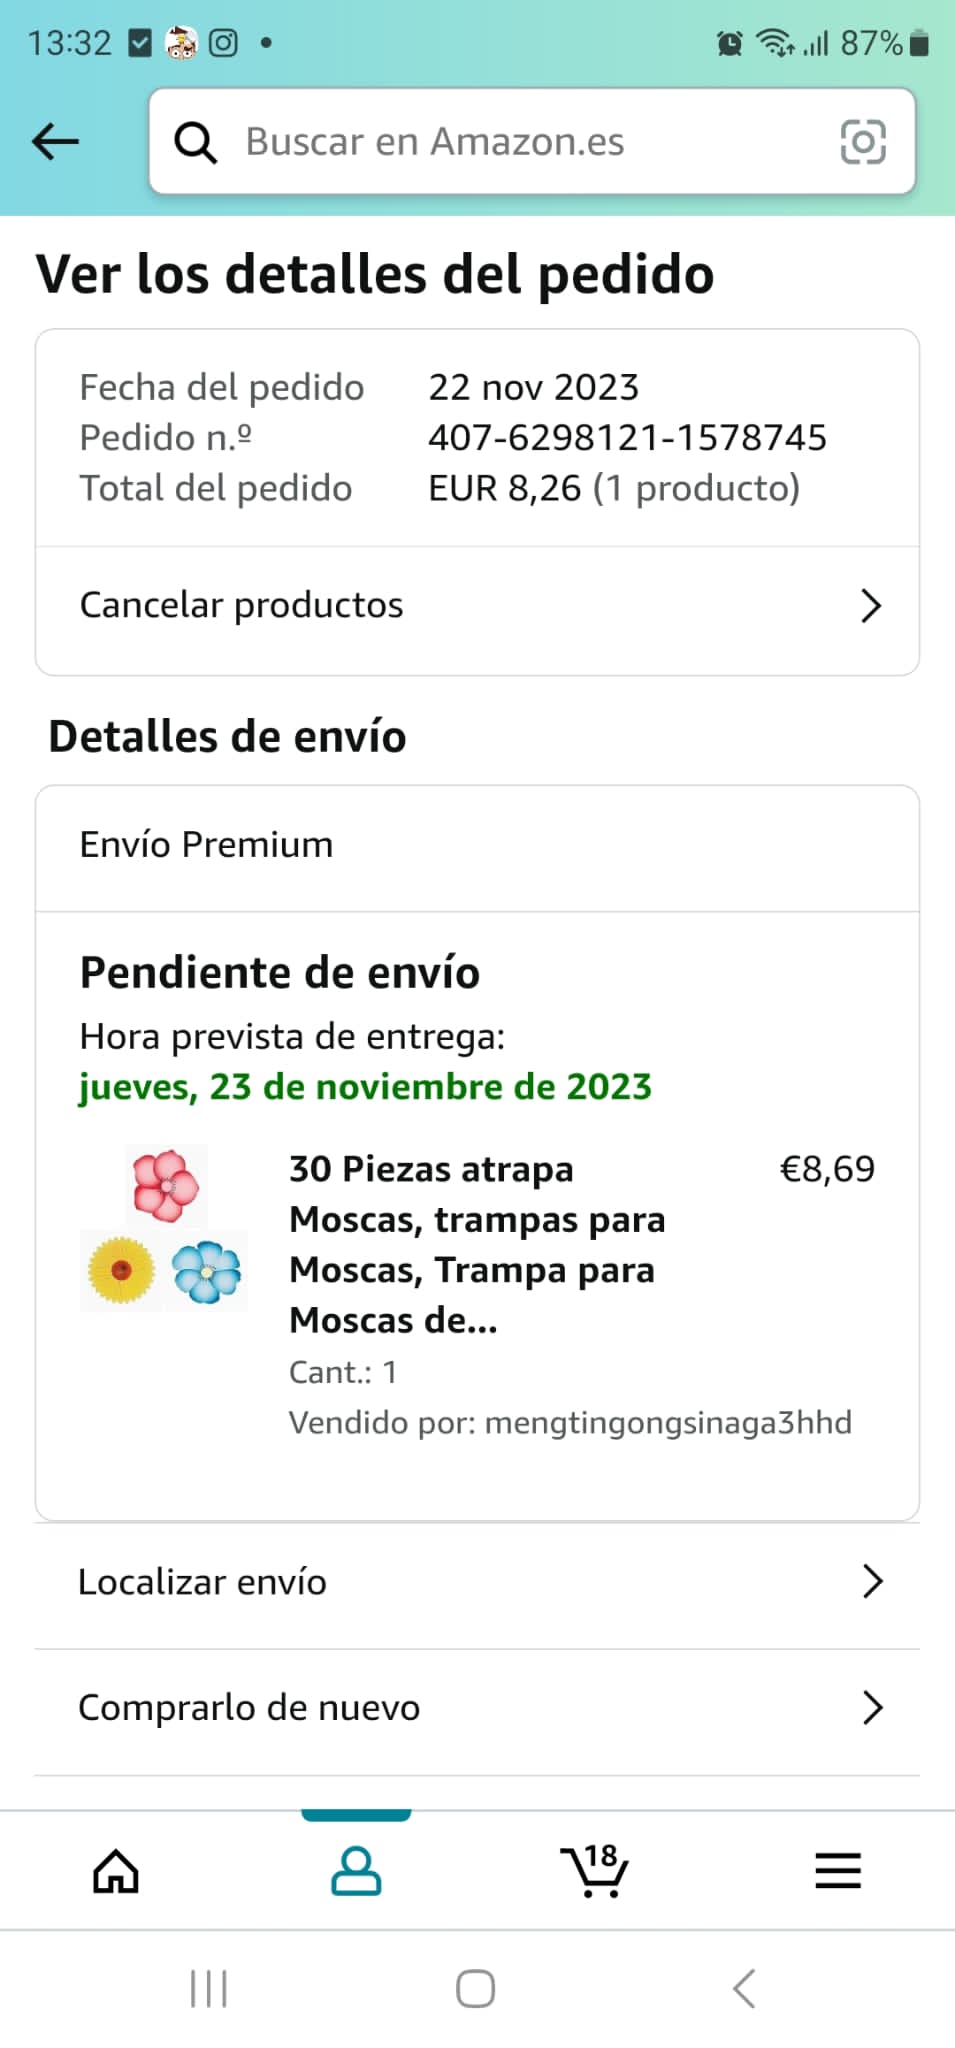Image resolution: width=955 pixels, height=2048 pixels.
Task: Expand the Comprarlo de nuevo chevron
Action: (872, 1708)
